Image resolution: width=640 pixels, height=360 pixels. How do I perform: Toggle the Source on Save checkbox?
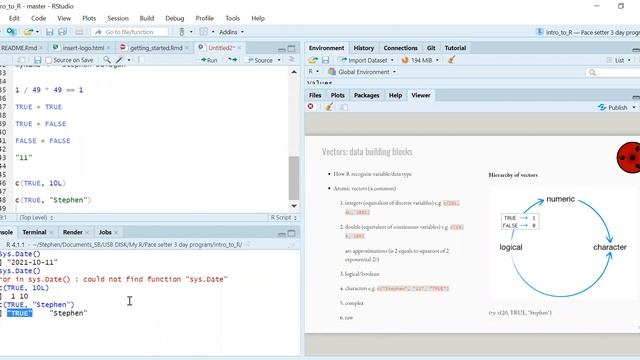tap(49, 60)
